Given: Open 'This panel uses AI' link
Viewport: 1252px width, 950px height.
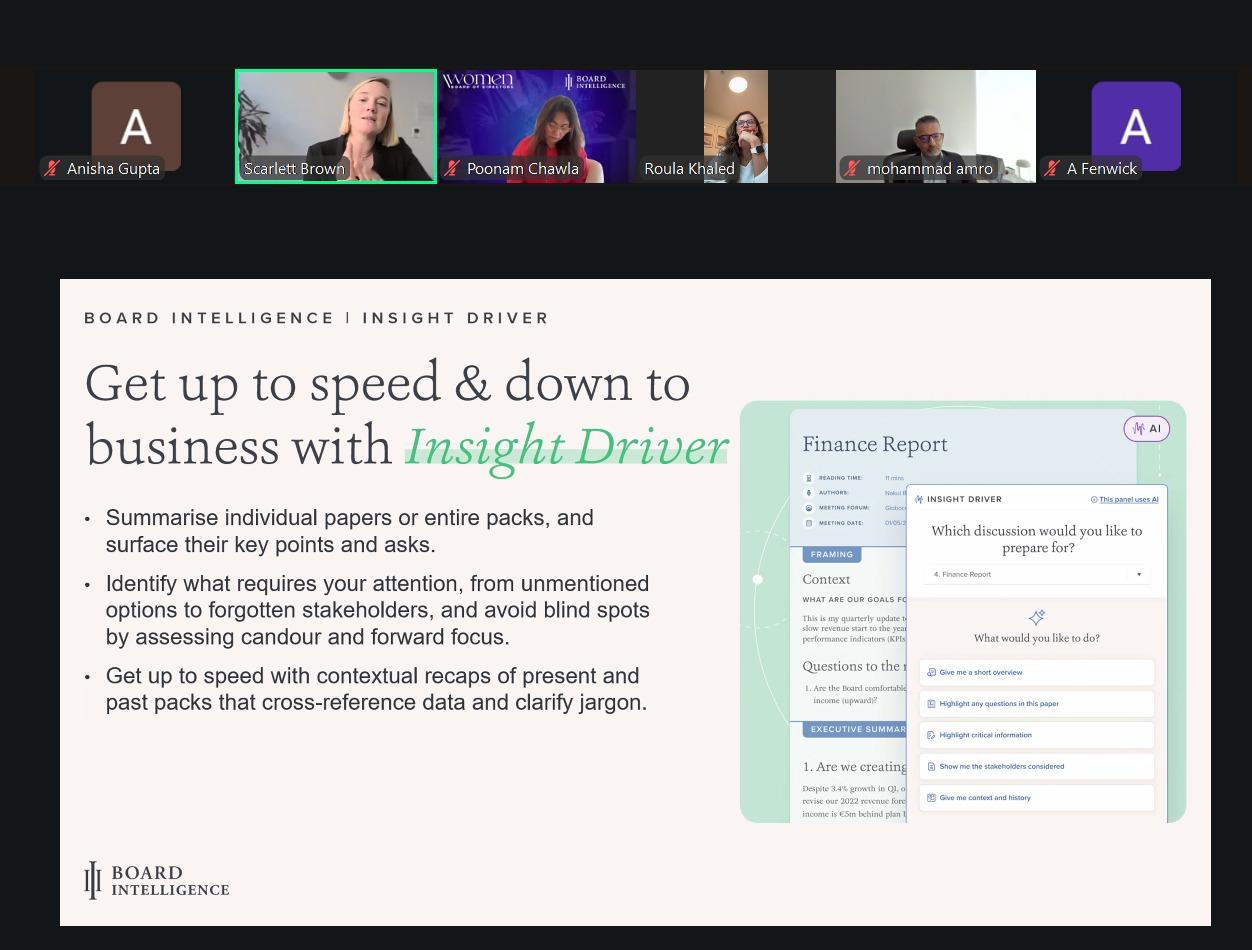Looking at the screenshot, I should tap(1128, 499).
